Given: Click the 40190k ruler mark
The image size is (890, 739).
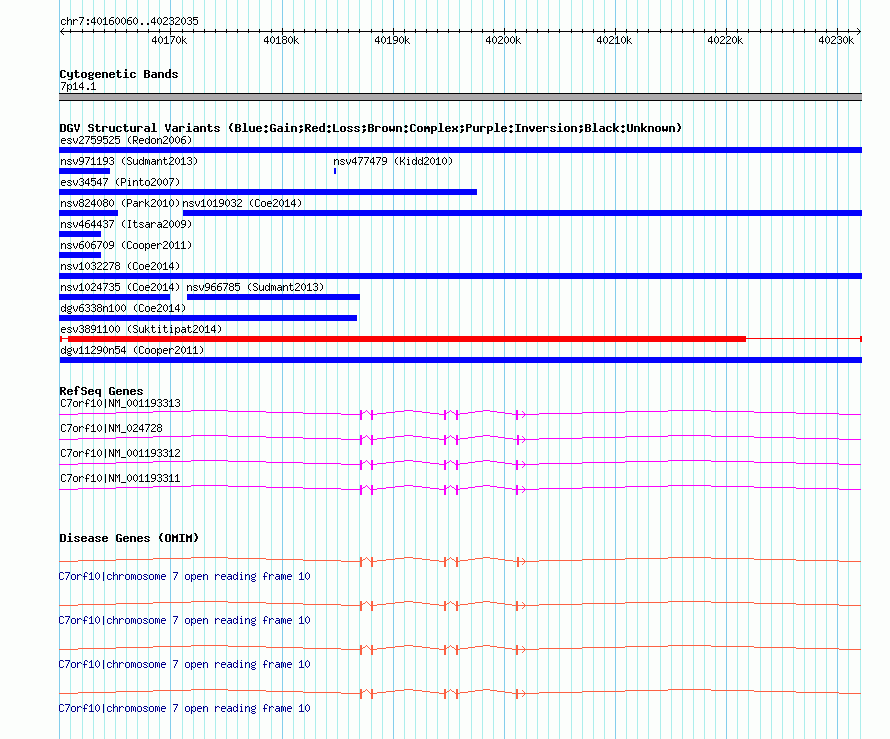Looking at the screenshot, I should point(392,40).
